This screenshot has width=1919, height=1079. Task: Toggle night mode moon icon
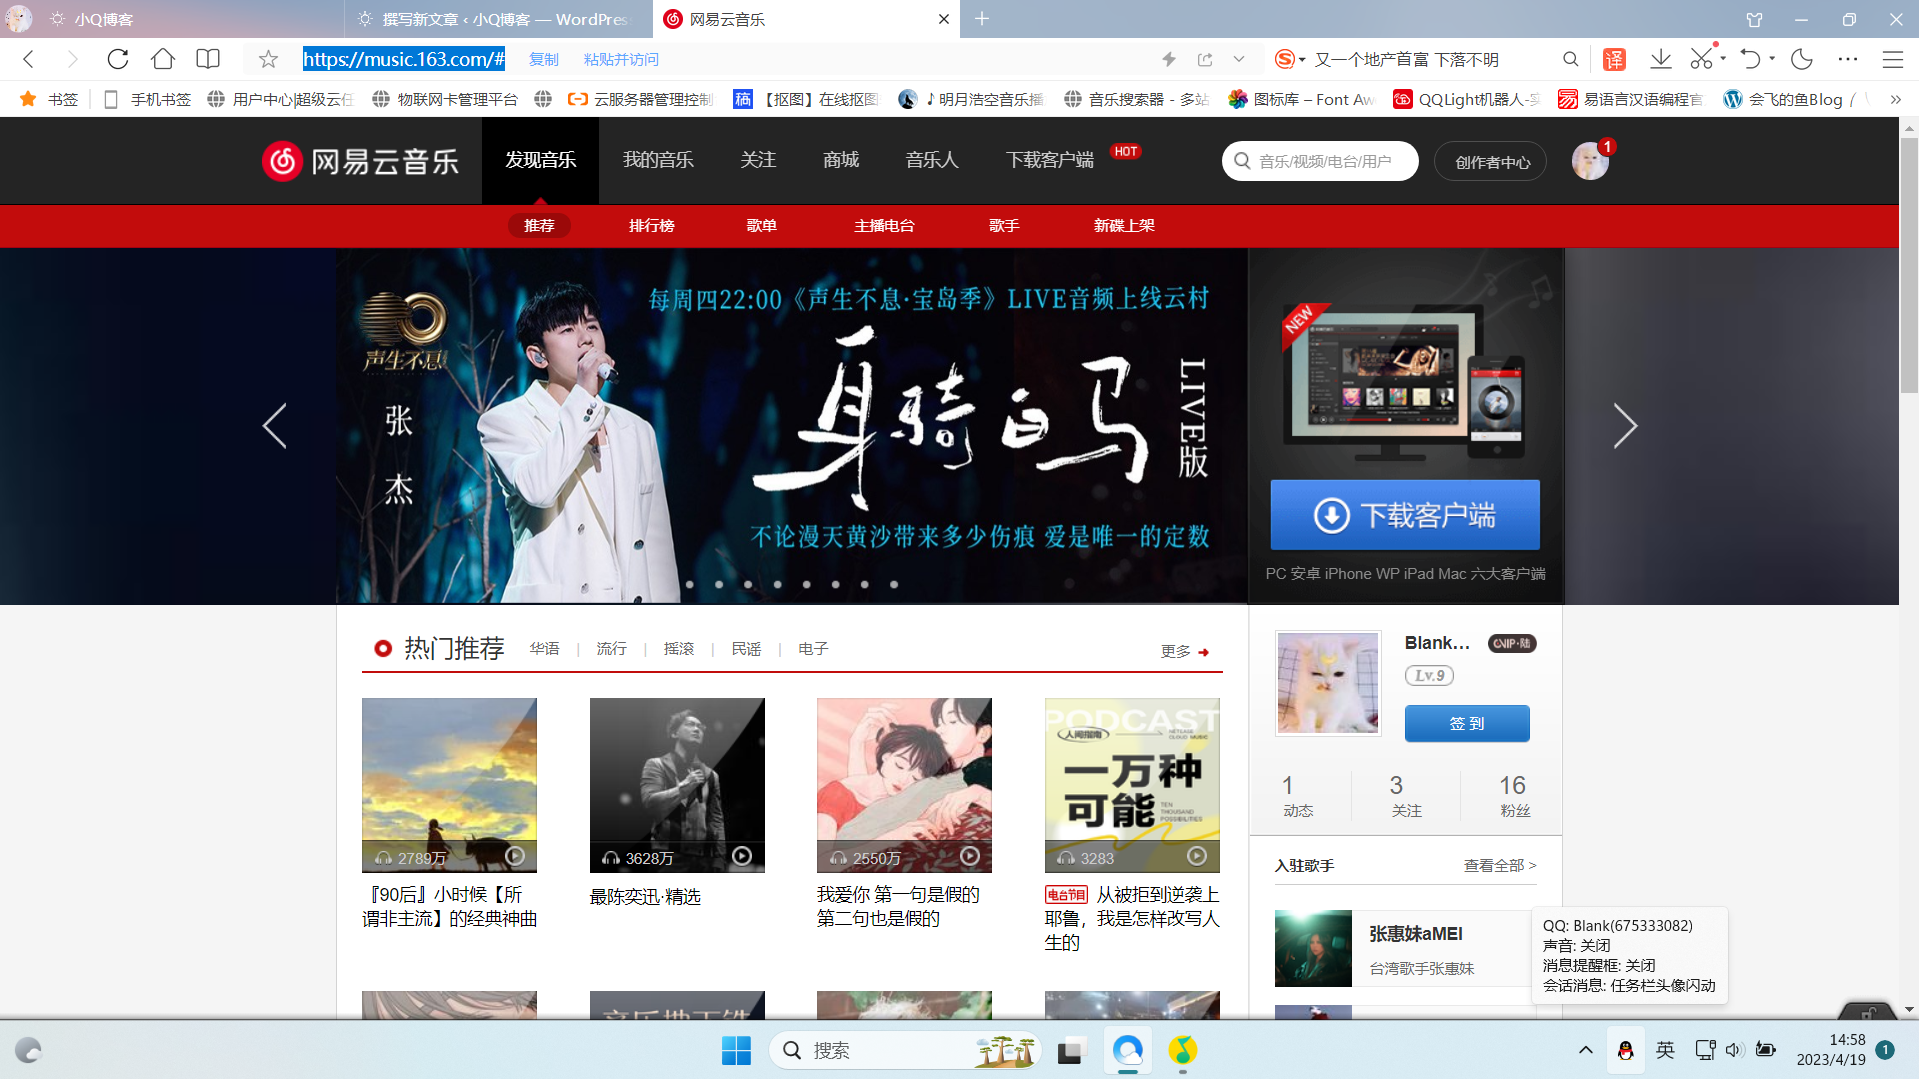pos(1802,59)
